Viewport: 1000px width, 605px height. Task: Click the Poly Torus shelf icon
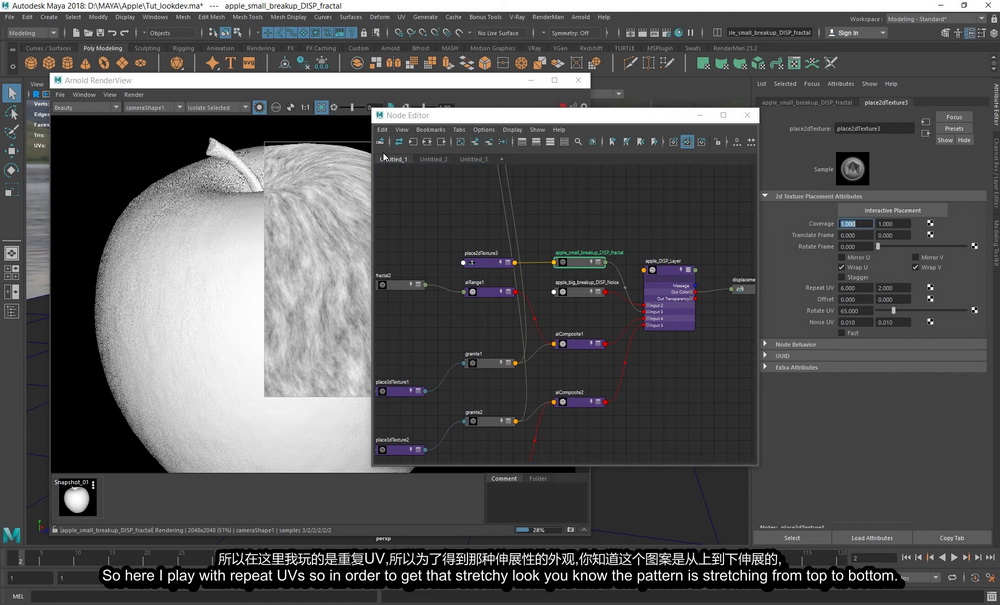point(103,63)
